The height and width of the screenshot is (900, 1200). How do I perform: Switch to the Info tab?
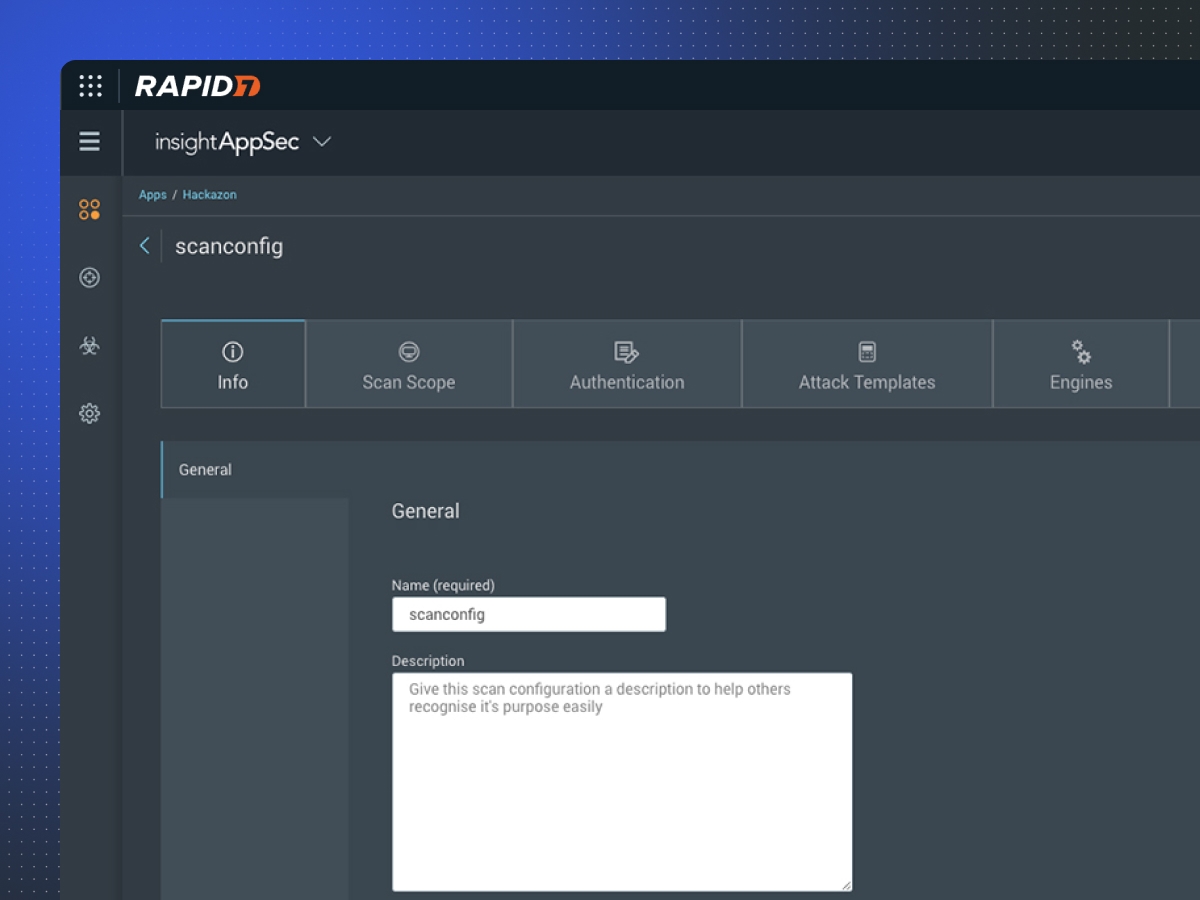[x=233, y=364]
